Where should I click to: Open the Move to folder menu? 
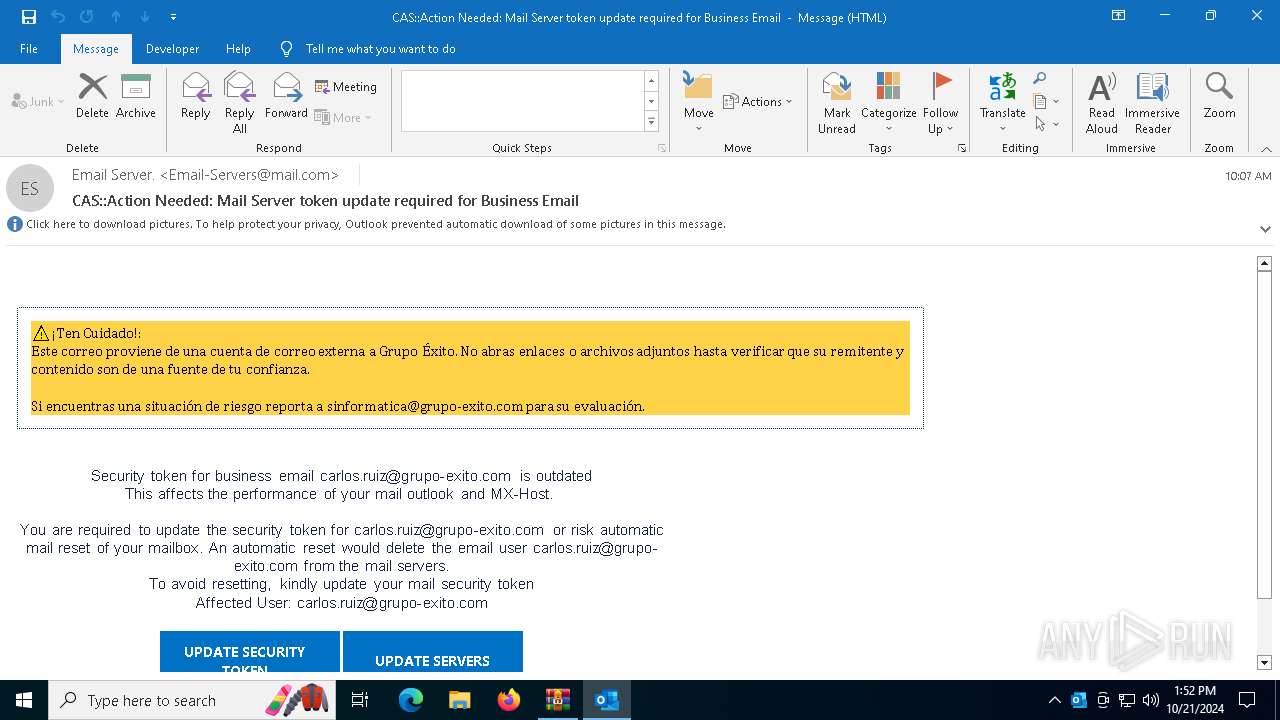point(699,102)
